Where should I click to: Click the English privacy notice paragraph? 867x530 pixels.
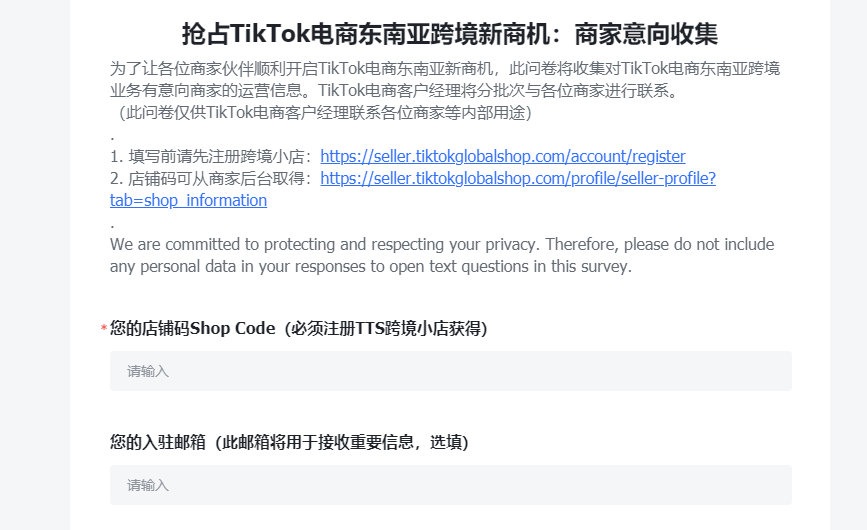(442, 255)
